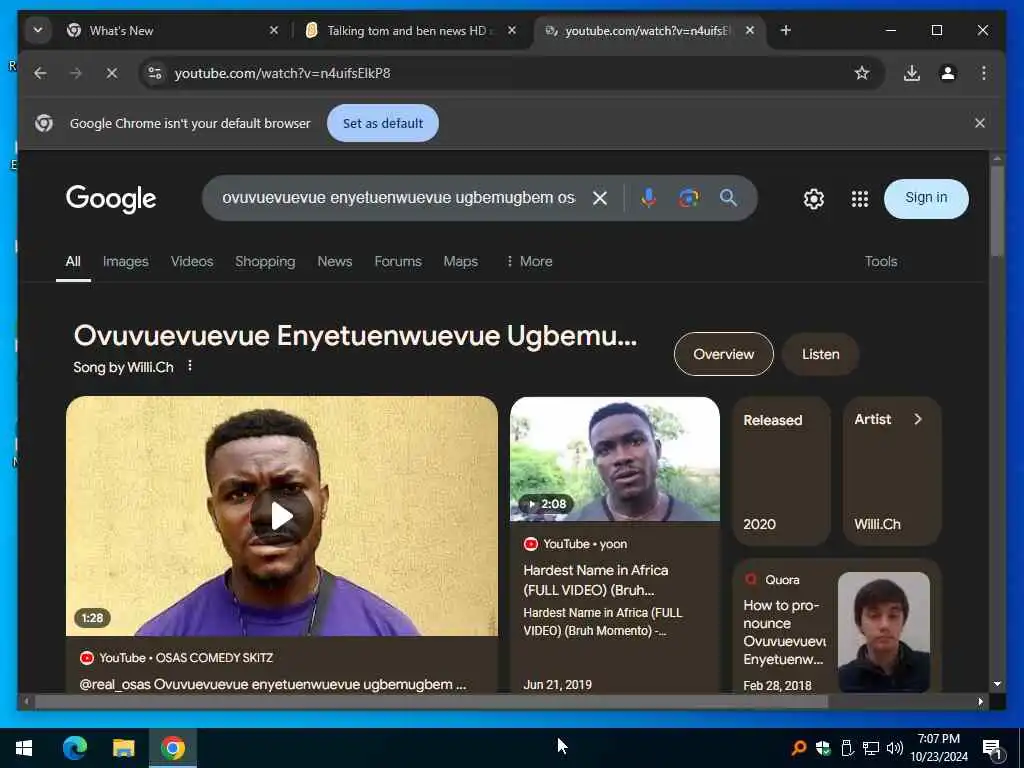Go to the Google homepage logo

pos(111,199)
